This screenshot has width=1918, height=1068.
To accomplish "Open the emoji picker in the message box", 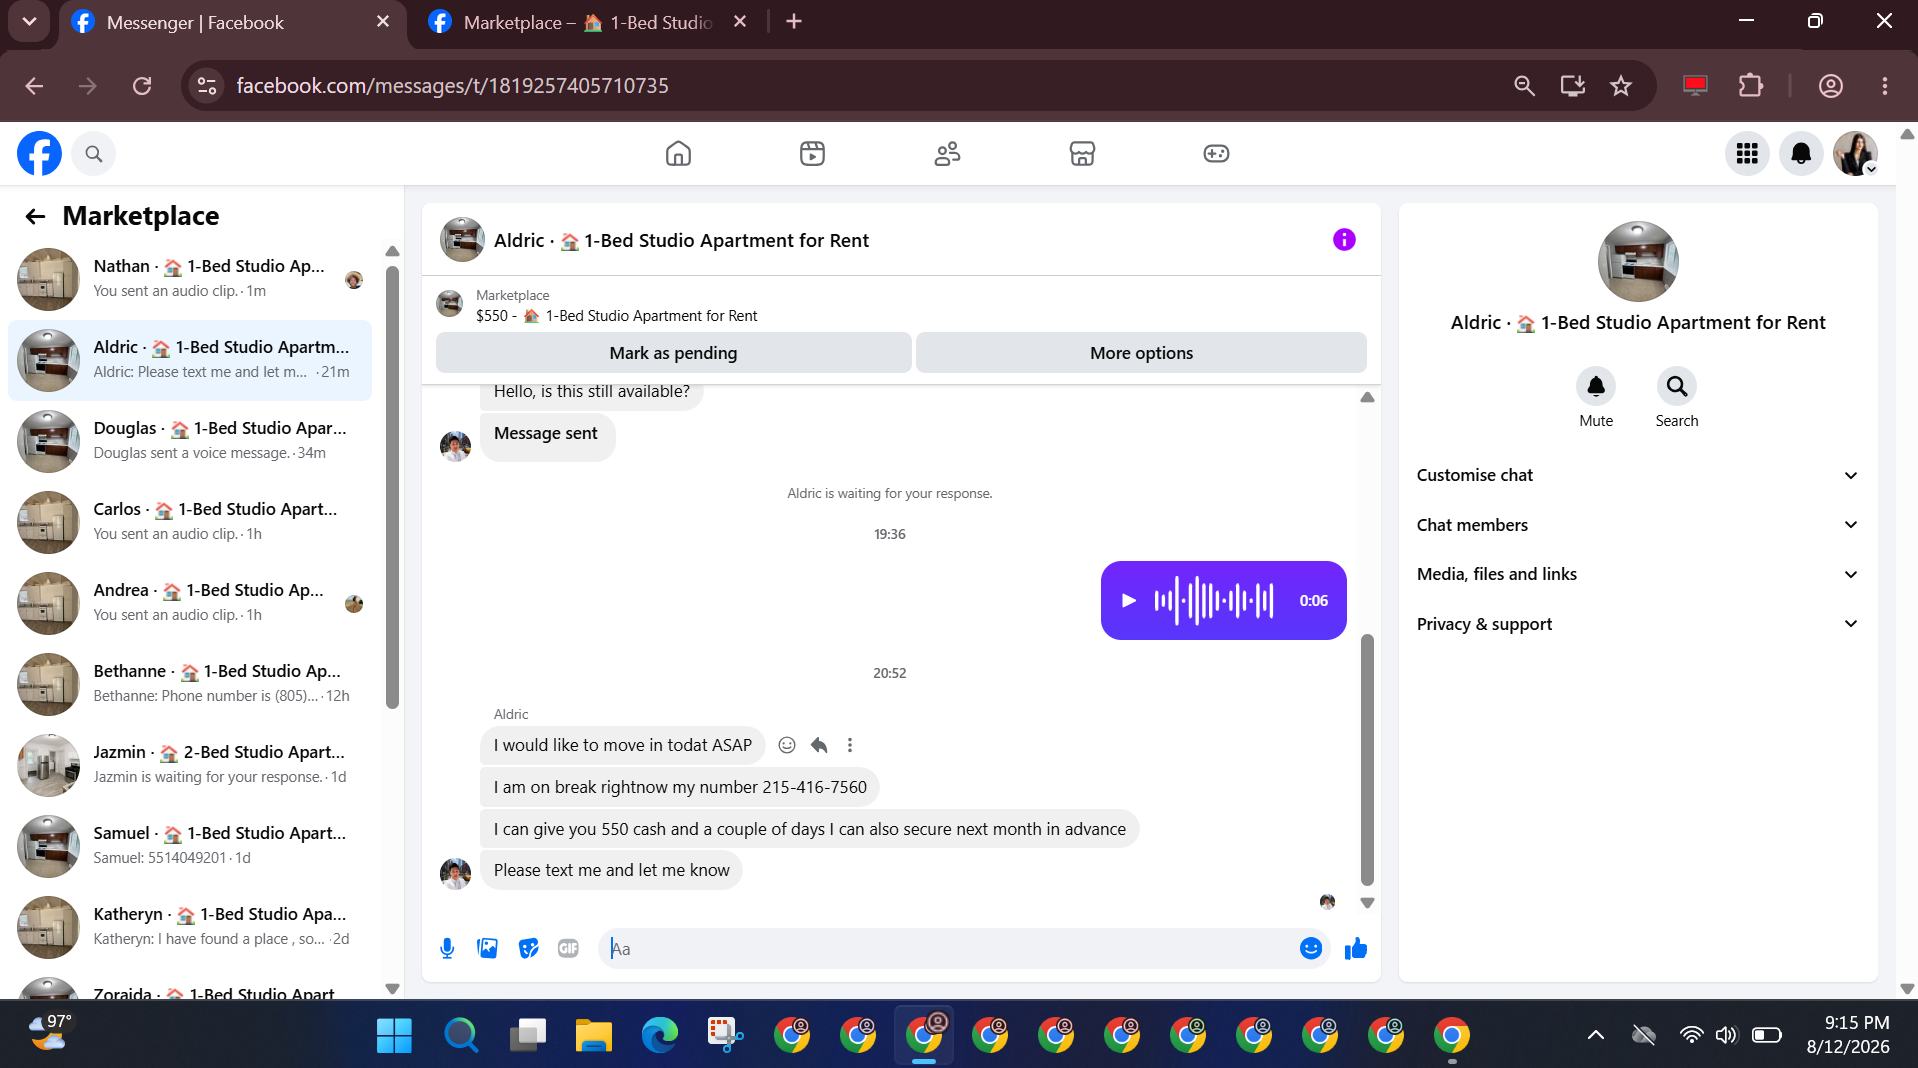I will tap(1311, 948).
